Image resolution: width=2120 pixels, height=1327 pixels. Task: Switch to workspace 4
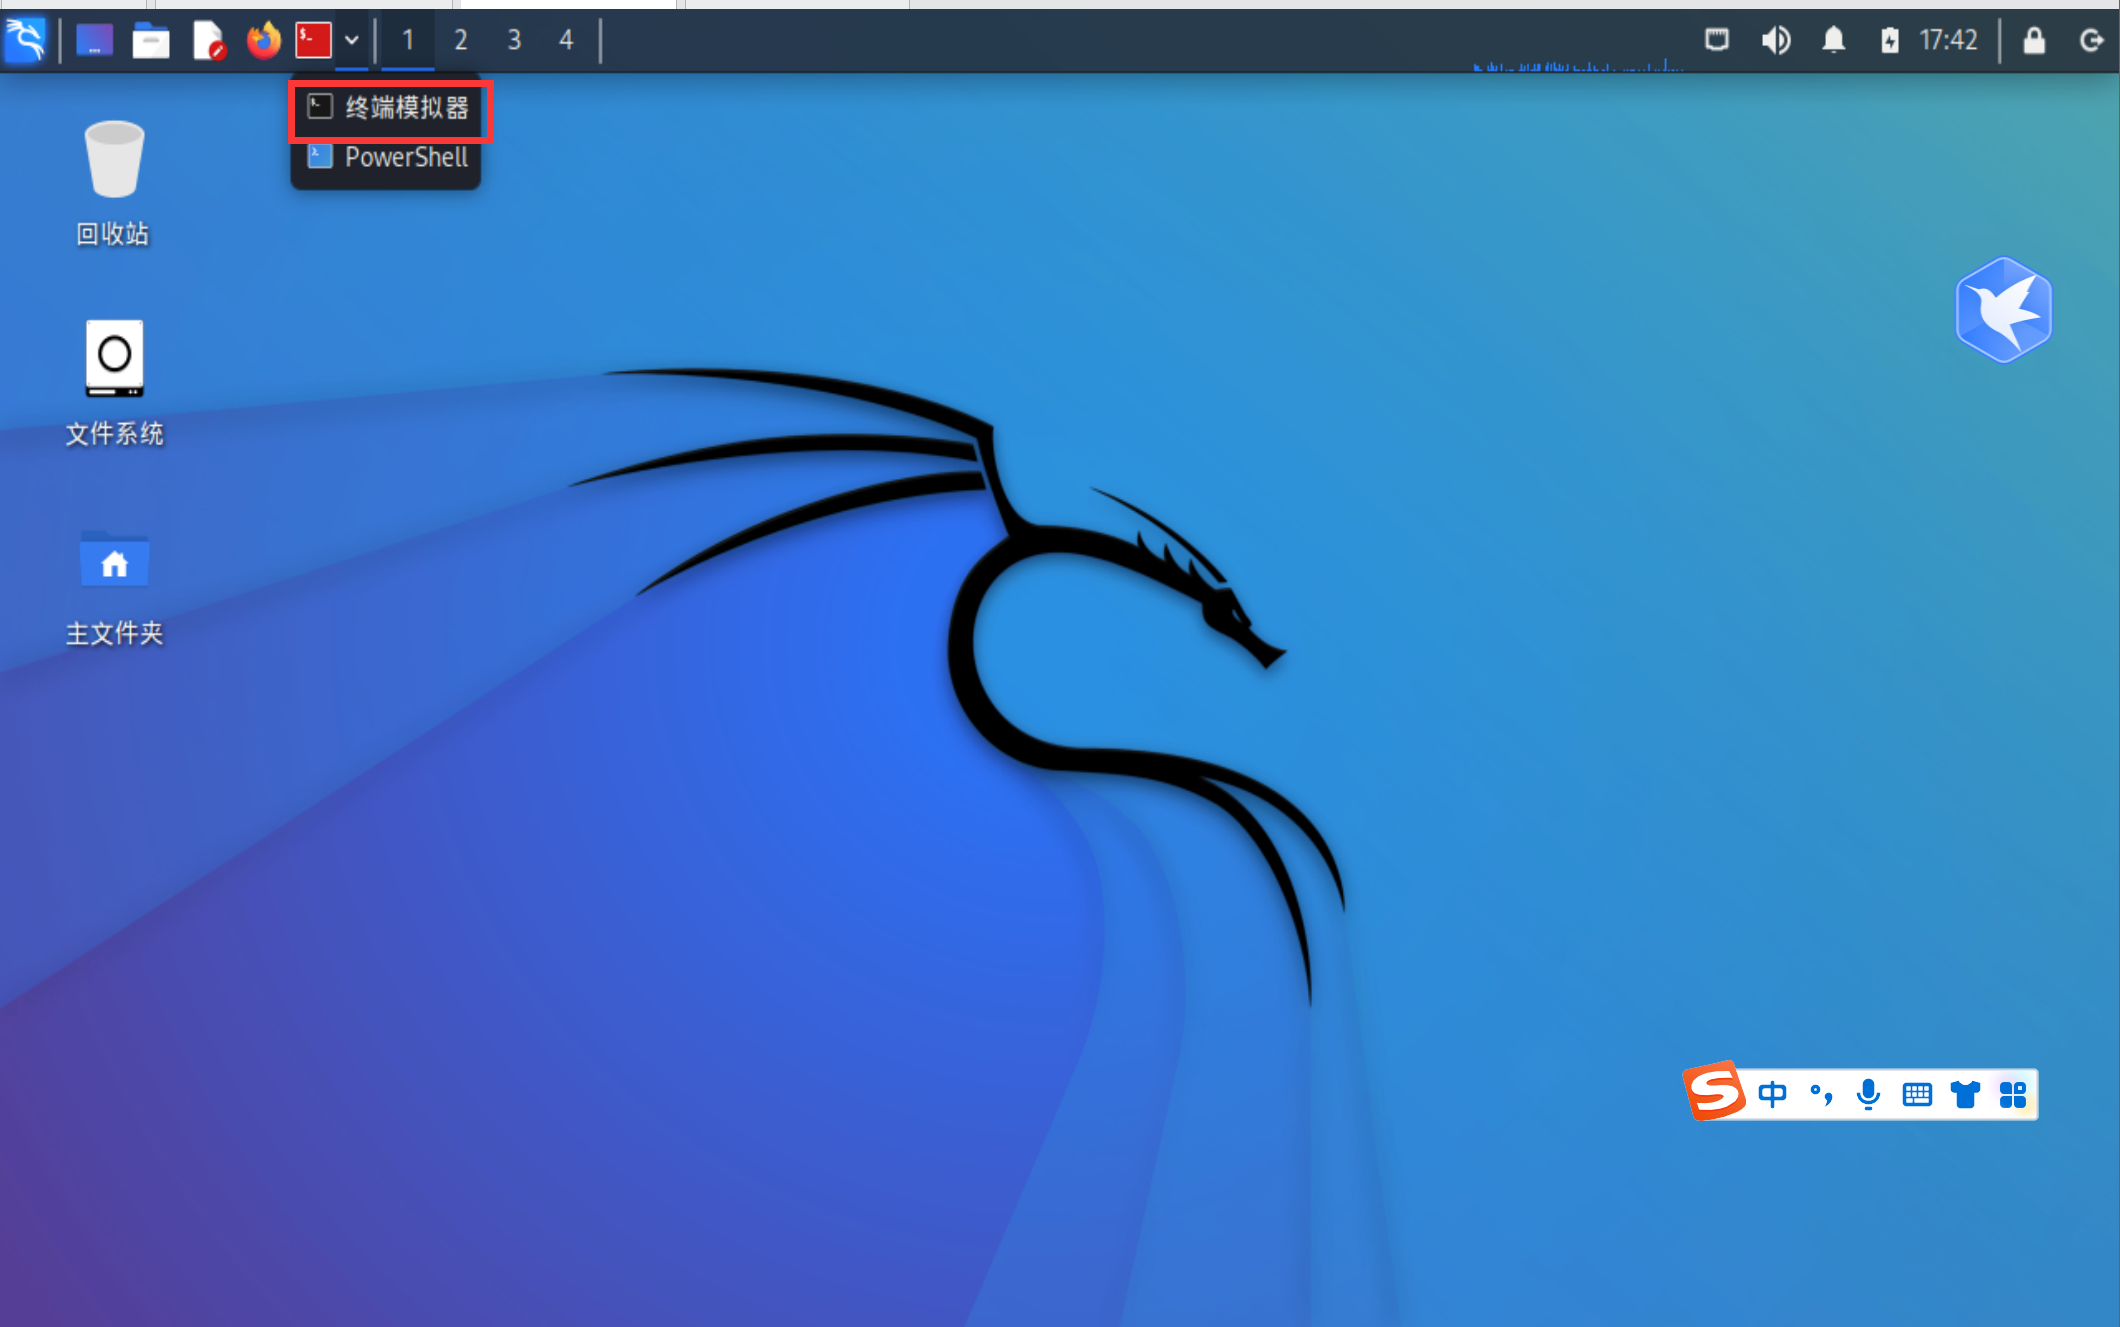[566, 40]
